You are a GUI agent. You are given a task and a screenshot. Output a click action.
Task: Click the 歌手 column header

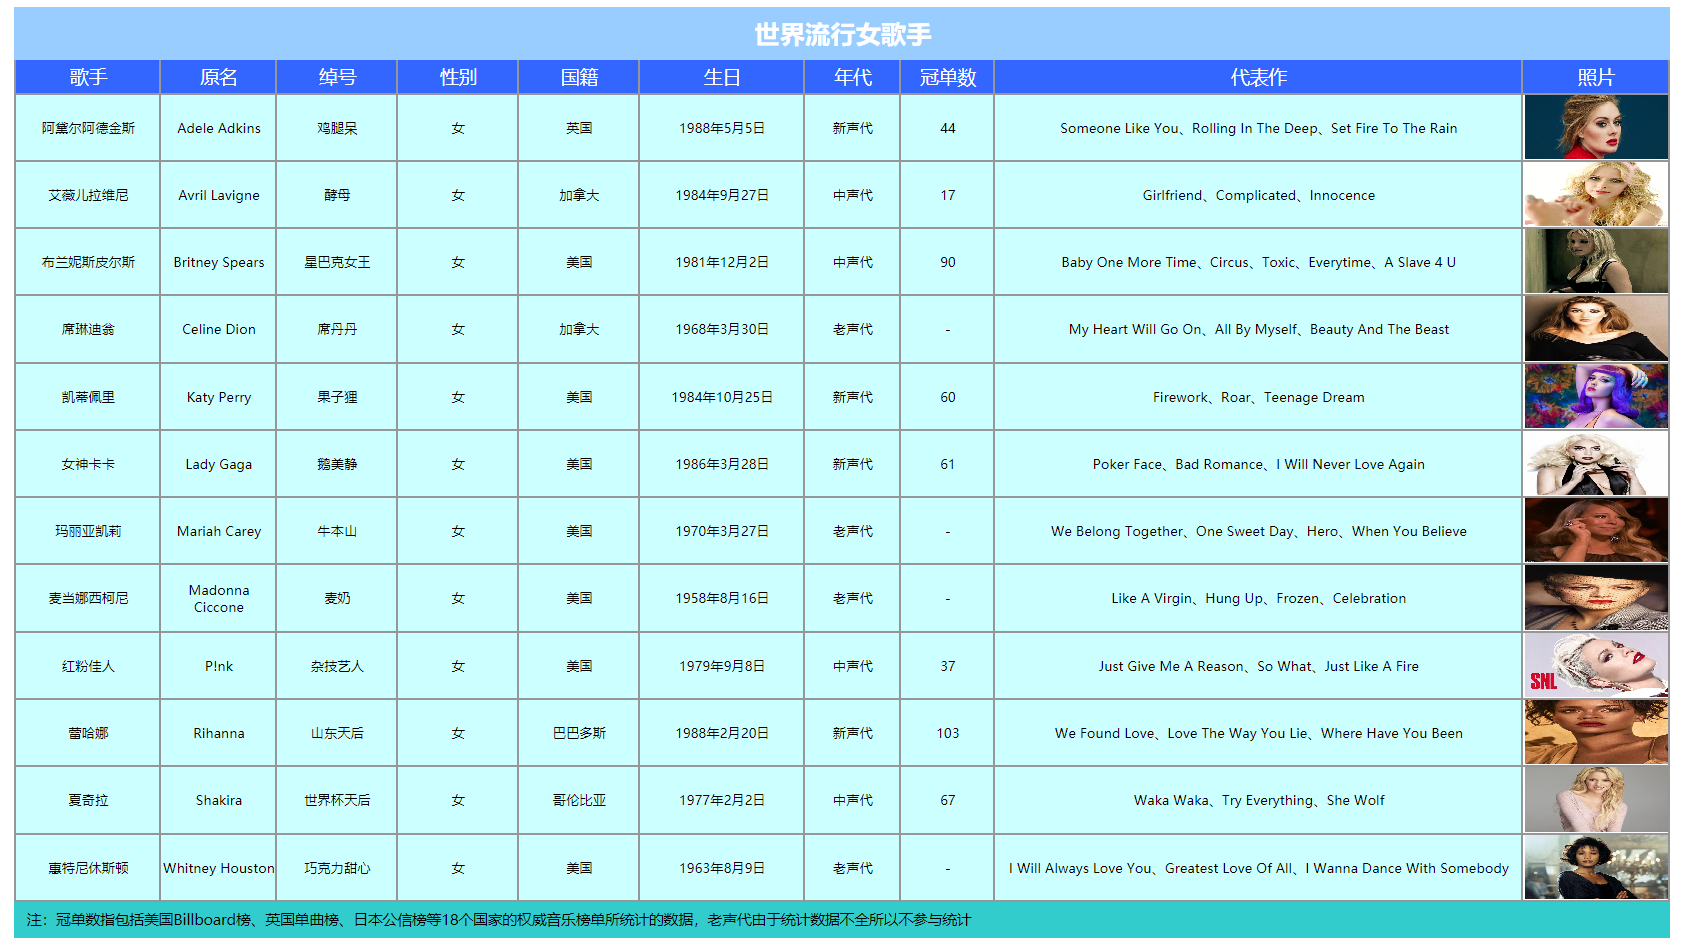(x=88, y=77)
